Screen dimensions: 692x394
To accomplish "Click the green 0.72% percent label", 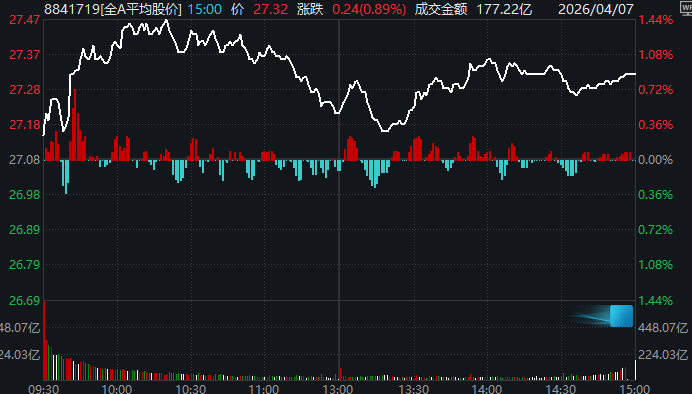I will click(655, 229).
